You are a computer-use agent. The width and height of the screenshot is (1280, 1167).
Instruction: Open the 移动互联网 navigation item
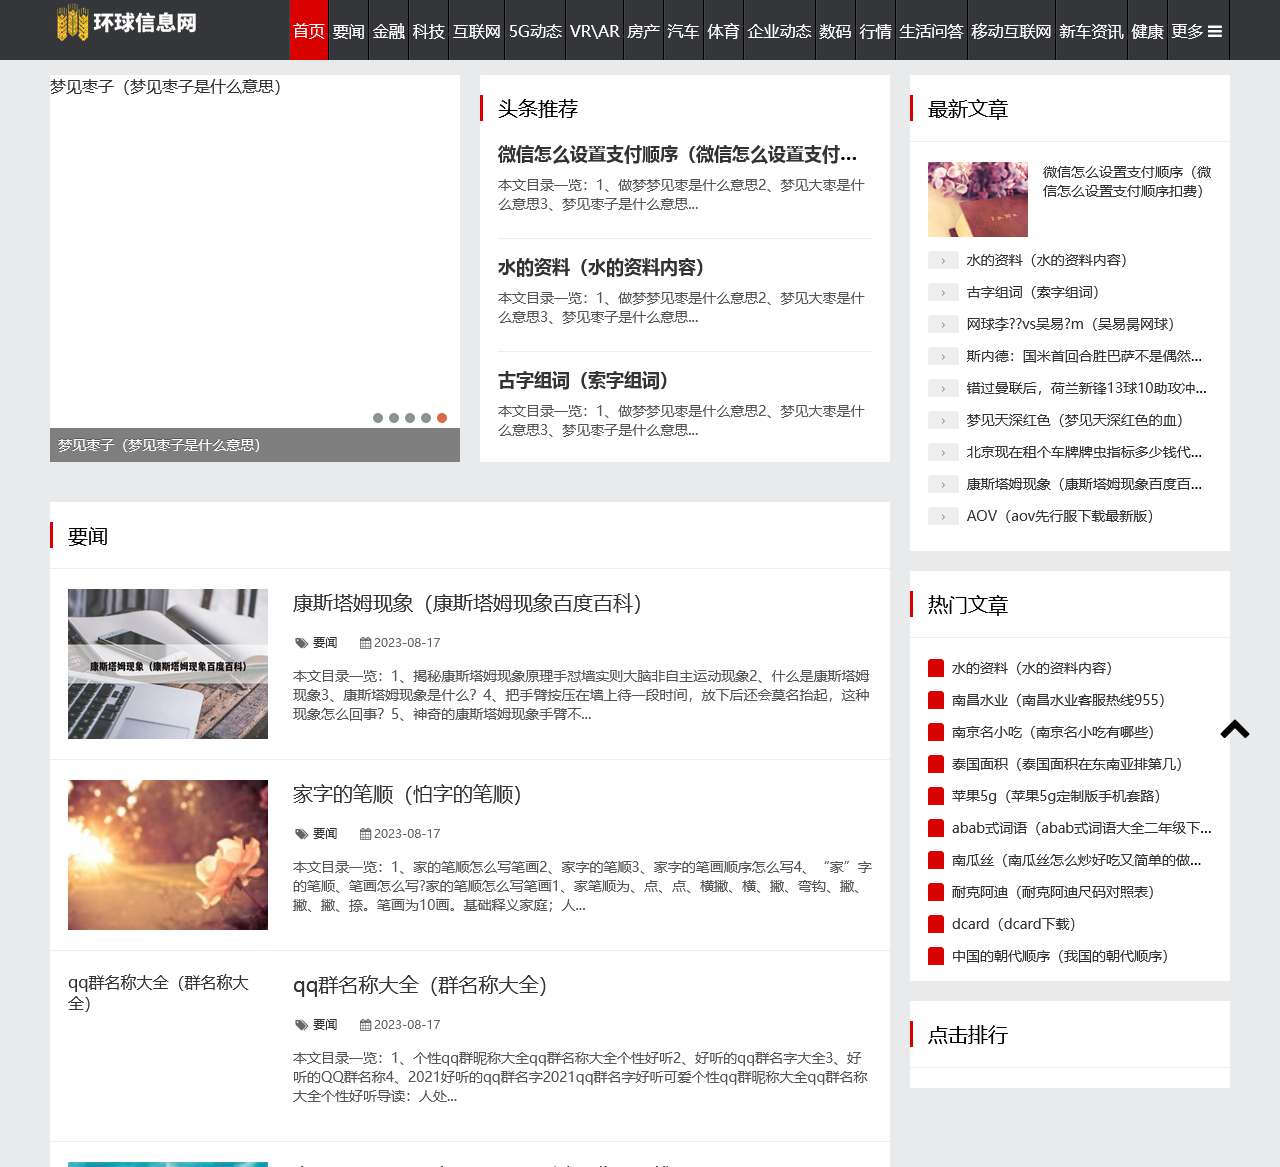[x=1011, y=30]
